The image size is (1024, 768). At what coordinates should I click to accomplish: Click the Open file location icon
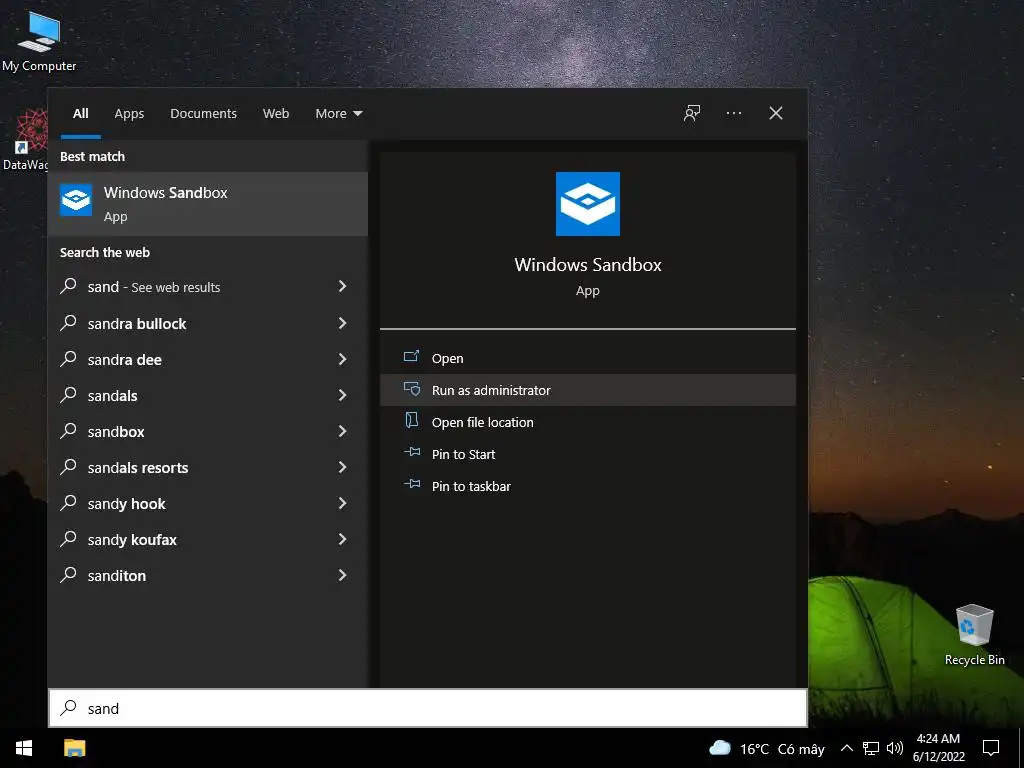411,420
